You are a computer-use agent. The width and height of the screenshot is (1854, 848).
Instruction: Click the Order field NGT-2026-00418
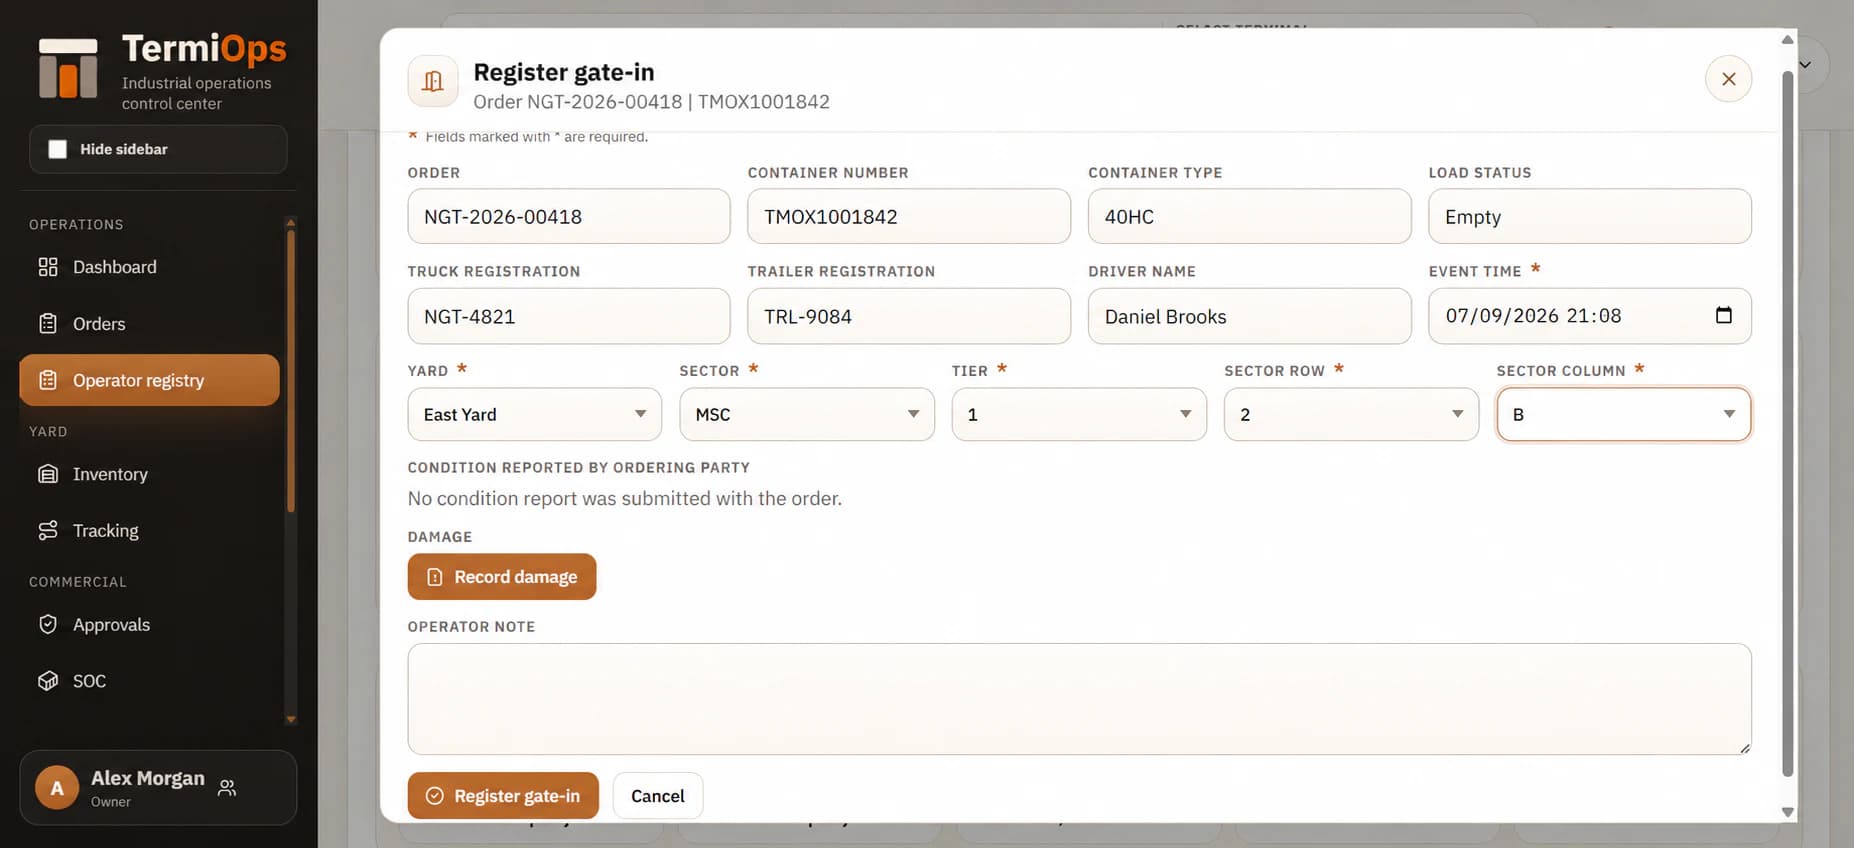(569, 216)
